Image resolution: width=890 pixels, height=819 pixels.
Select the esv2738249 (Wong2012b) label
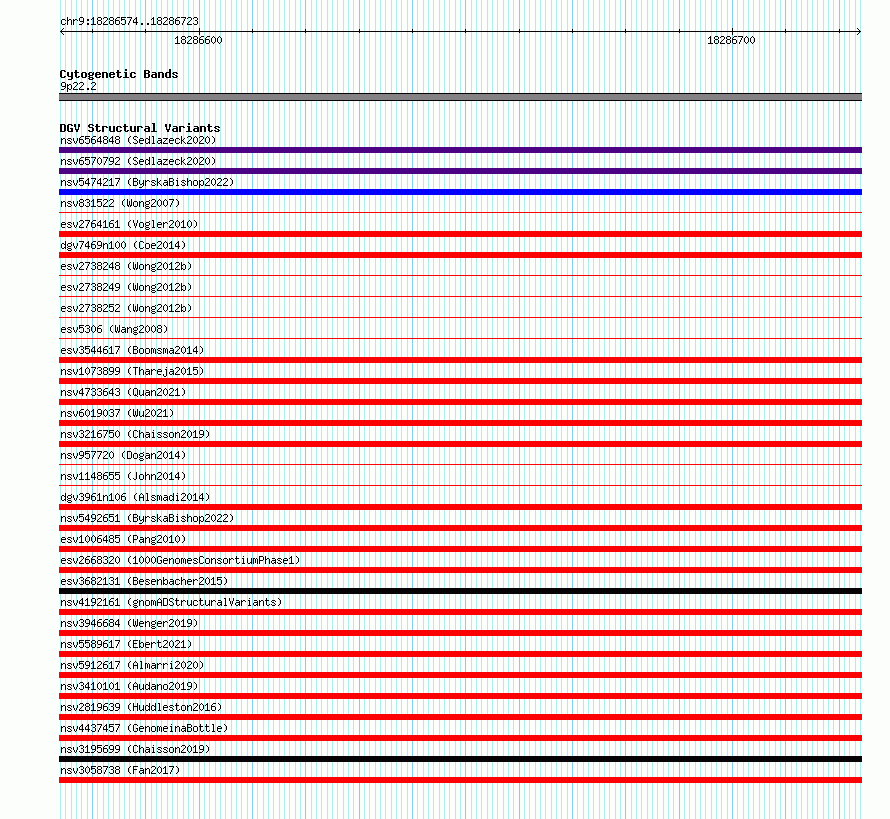click(x=126, y=287)
